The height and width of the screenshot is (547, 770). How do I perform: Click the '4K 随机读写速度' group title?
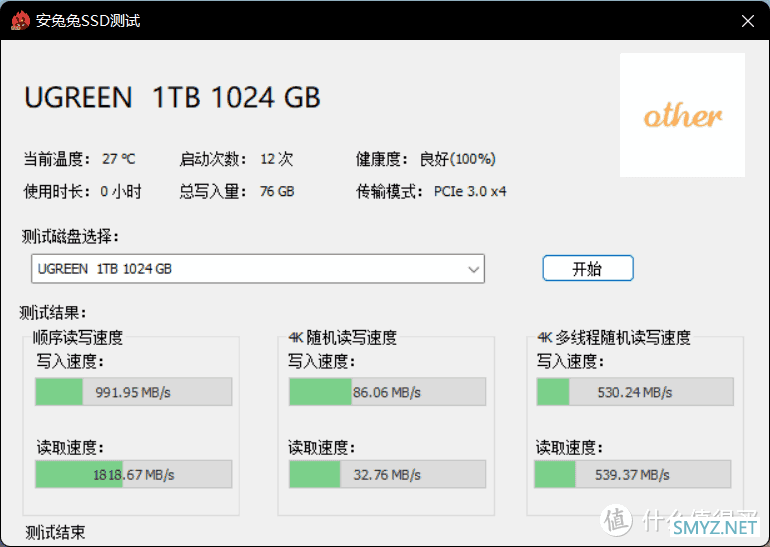coord(343,337)
